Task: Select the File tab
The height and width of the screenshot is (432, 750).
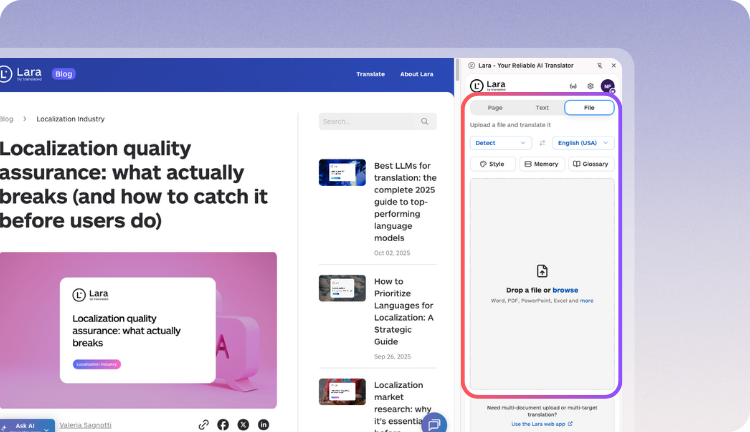Action: (x=589, y=108)
